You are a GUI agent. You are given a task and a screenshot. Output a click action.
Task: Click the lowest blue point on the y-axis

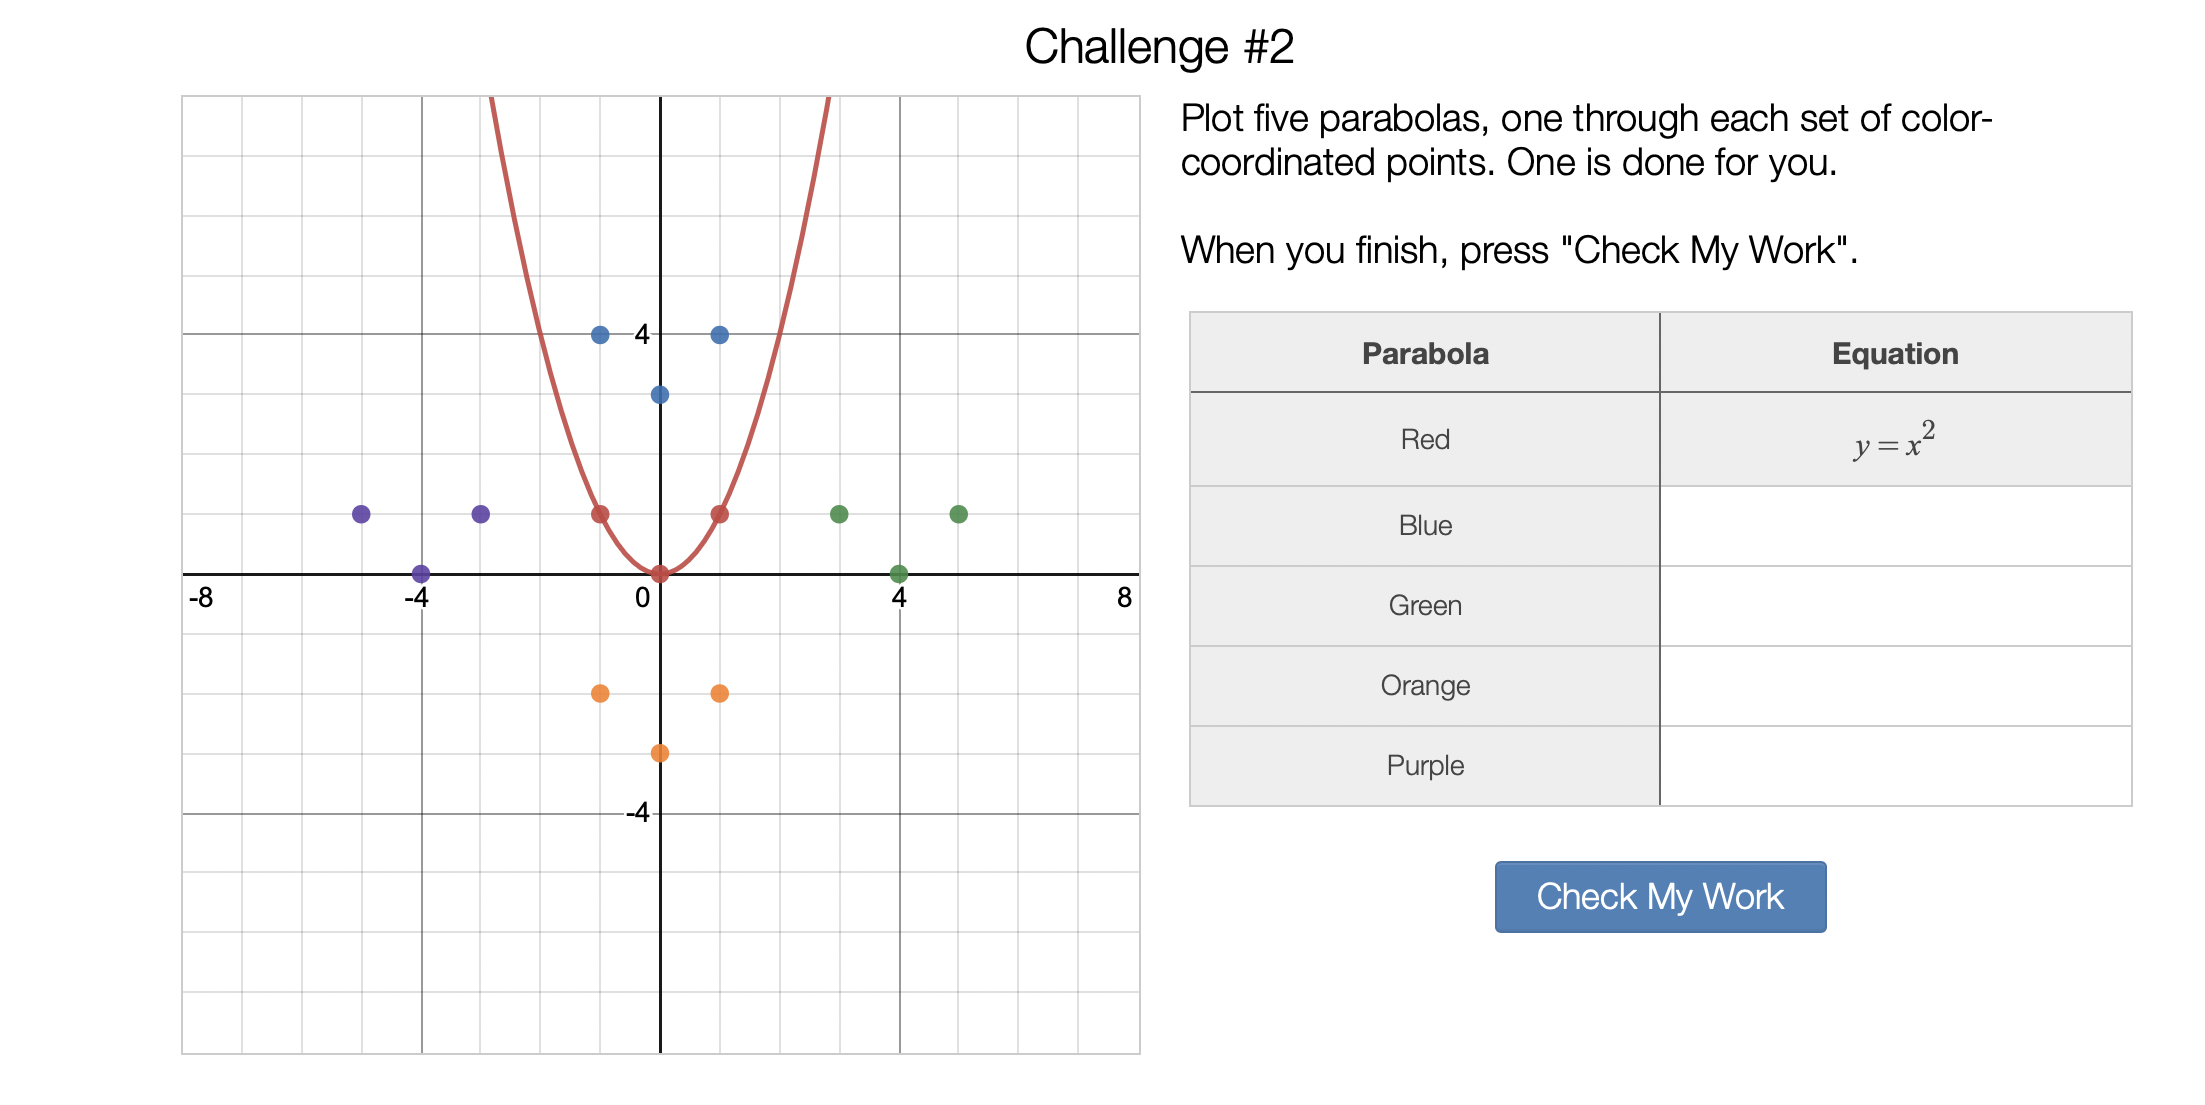pos(660,395)
